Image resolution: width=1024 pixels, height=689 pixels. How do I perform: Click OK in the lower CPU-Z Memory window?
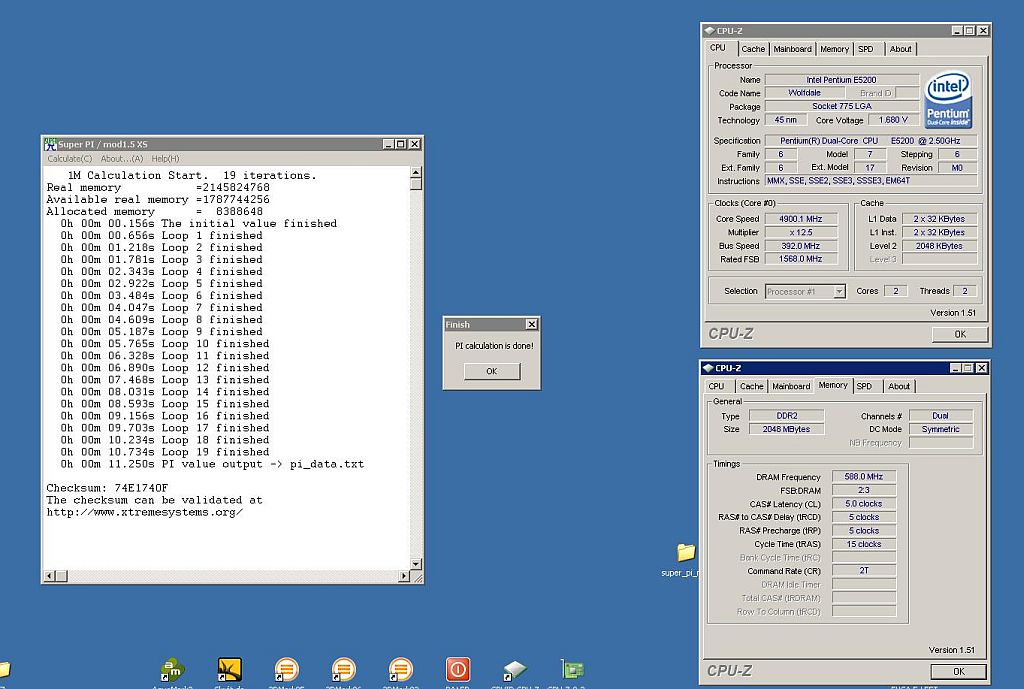point(959,671)
